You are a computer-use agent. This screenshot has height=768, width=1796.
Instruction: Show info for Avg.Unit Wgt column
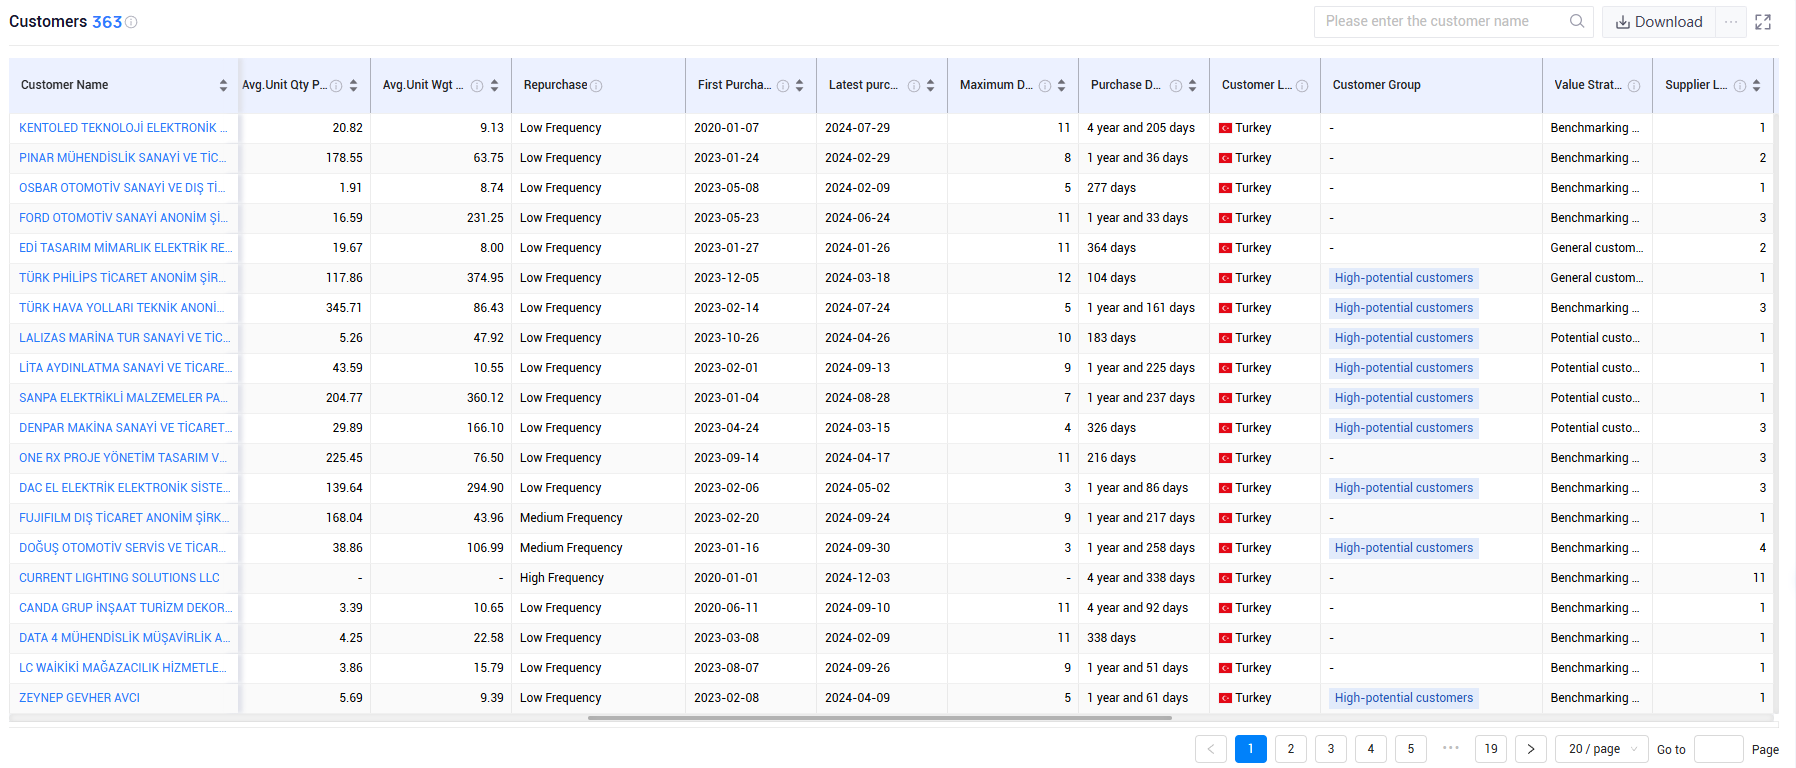pyautogui.click(x=477, y=86)
